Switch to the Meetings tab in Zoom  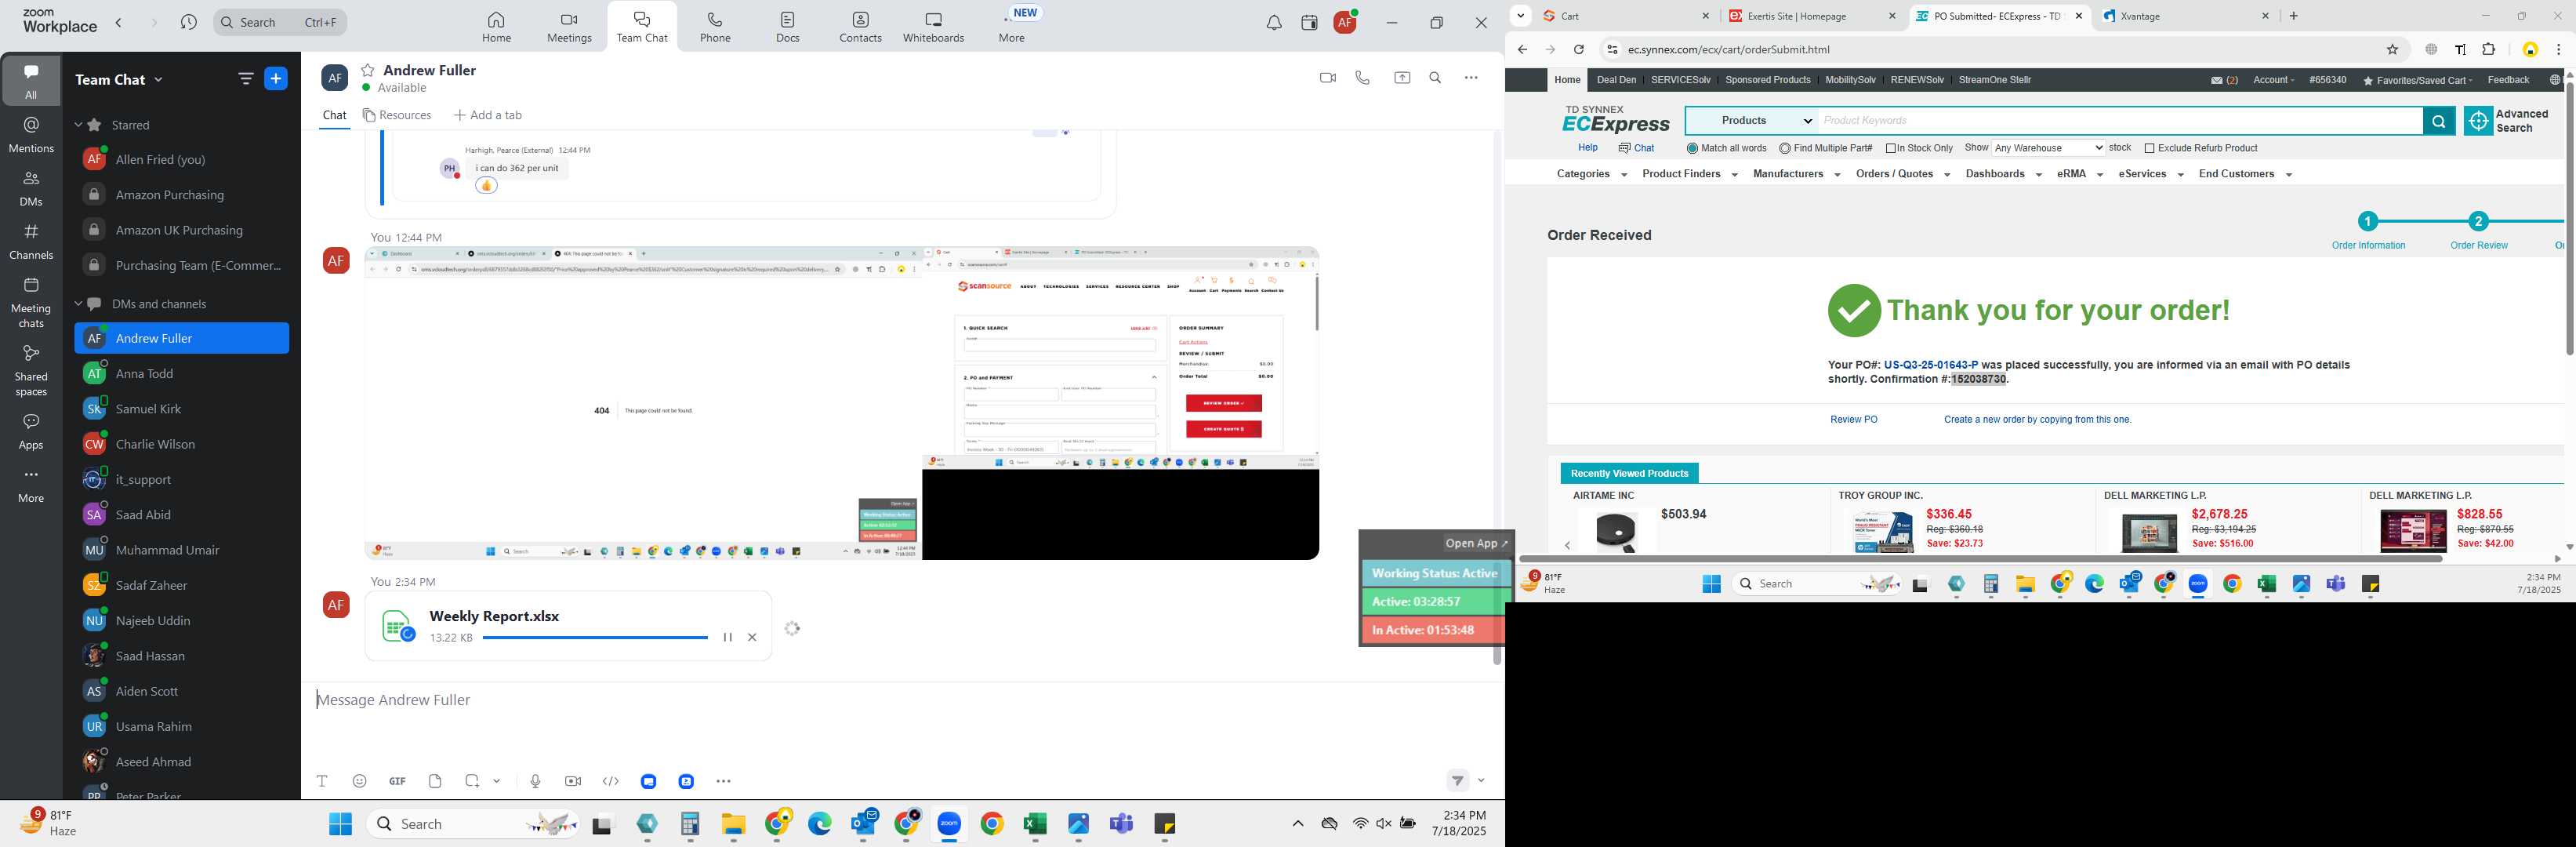pos(569,27)
